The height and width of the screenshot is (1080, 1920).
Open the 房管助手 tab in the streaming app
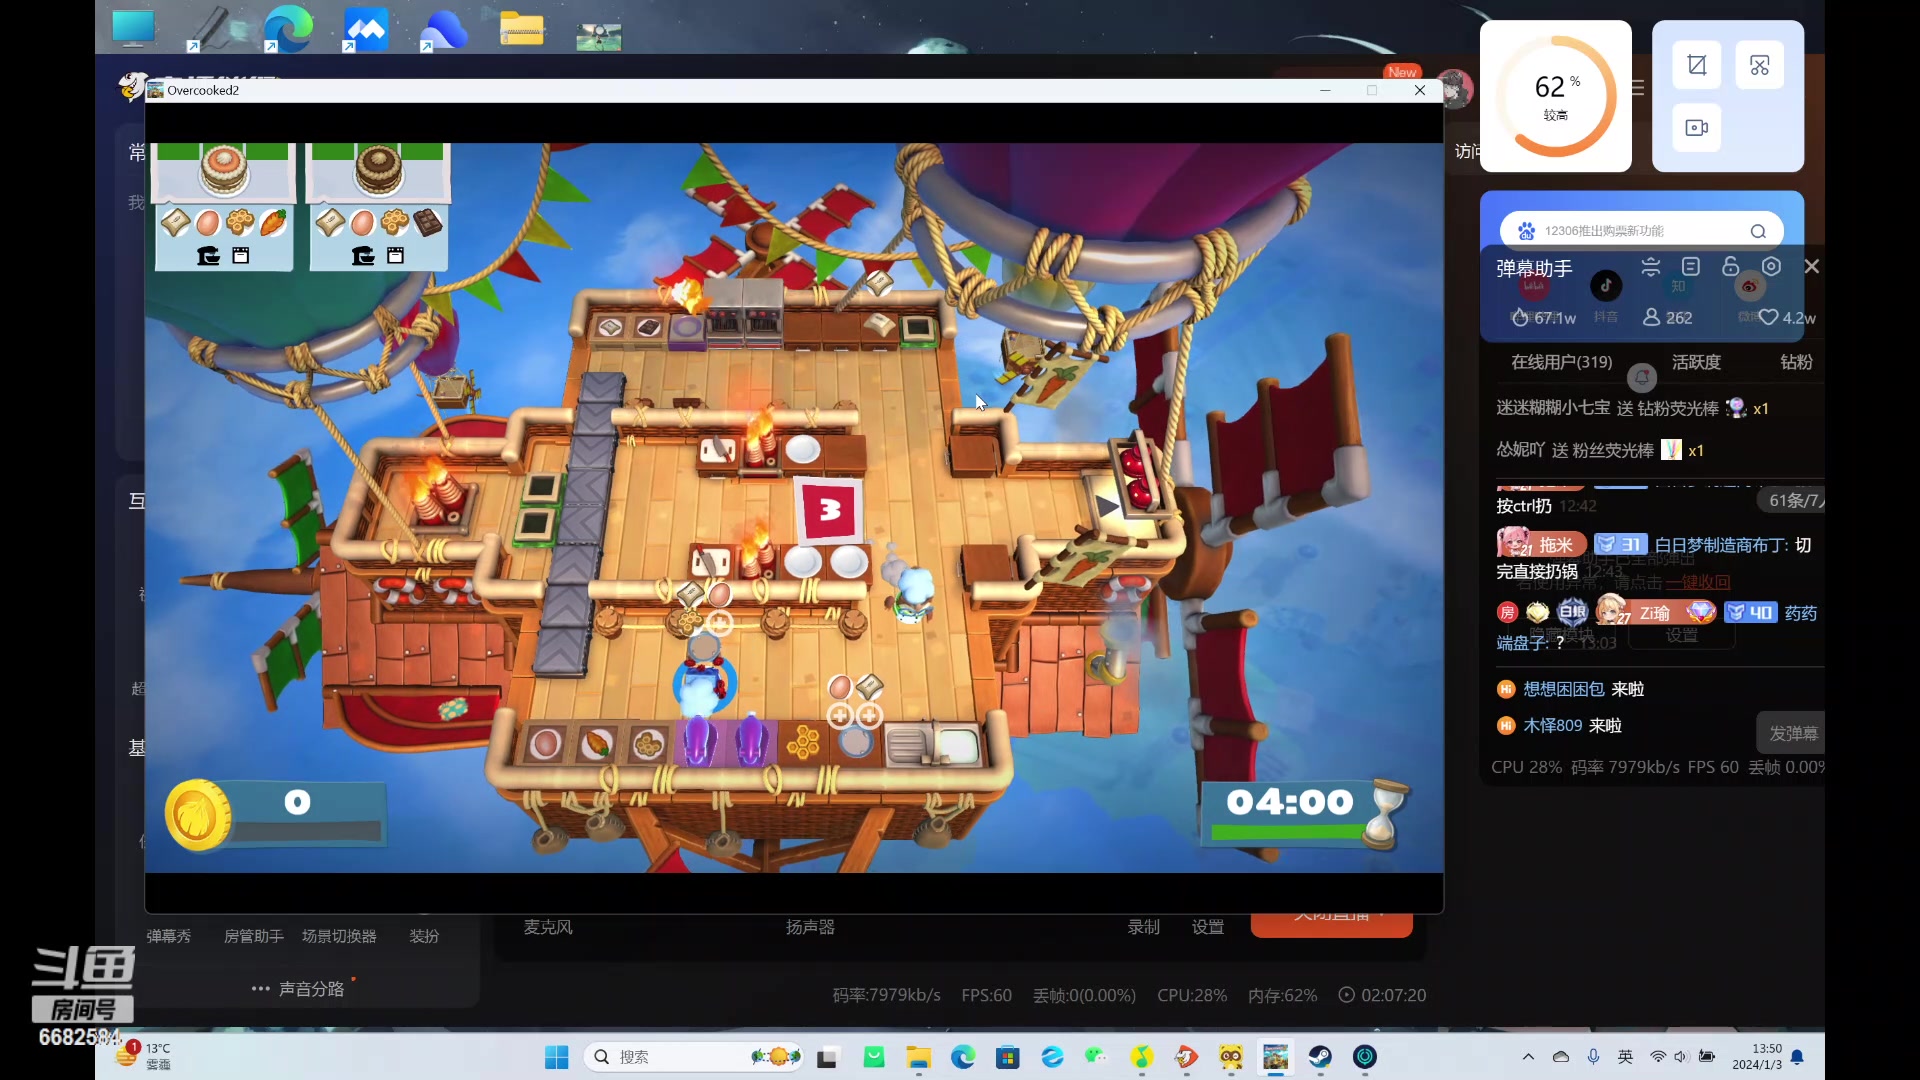coord(253,936)
